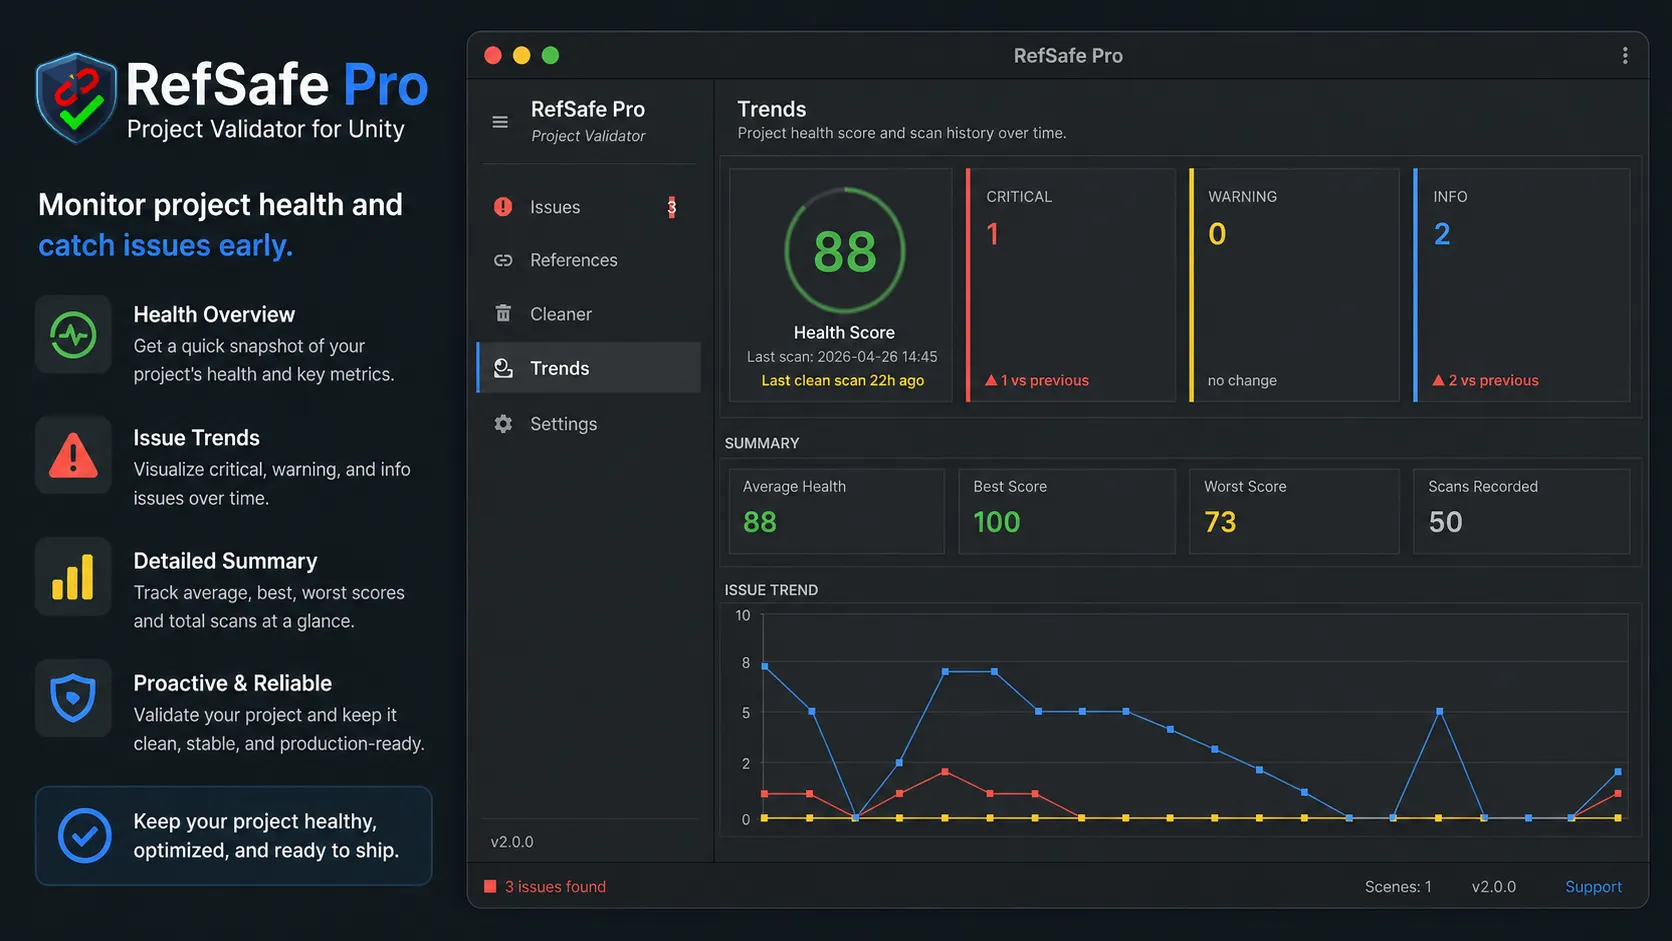
Task: Click the 'catch issues early.' headline text
Action: tap(165, 245)
